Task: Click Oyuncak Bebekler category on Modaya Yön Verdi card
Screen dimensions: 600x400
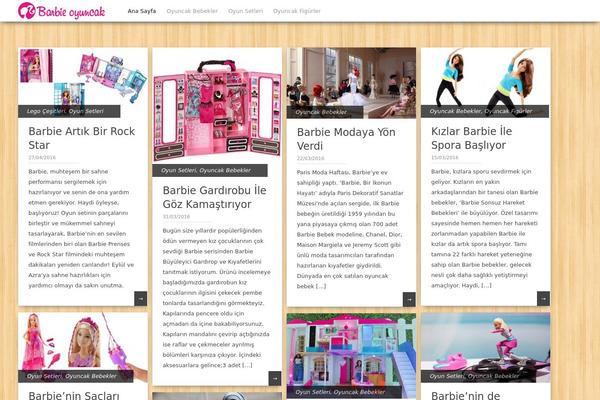Action: (321, 112)
